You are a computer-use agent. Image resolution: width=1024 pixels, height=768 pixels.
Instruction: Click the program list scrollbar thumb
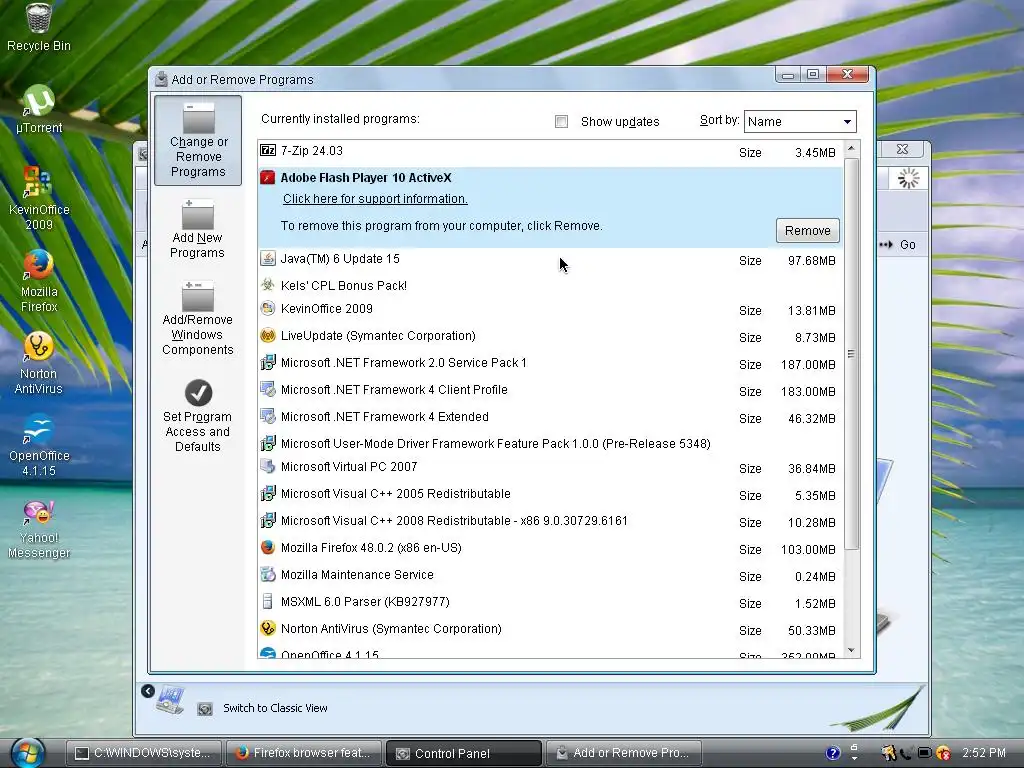tap(851, 353)
